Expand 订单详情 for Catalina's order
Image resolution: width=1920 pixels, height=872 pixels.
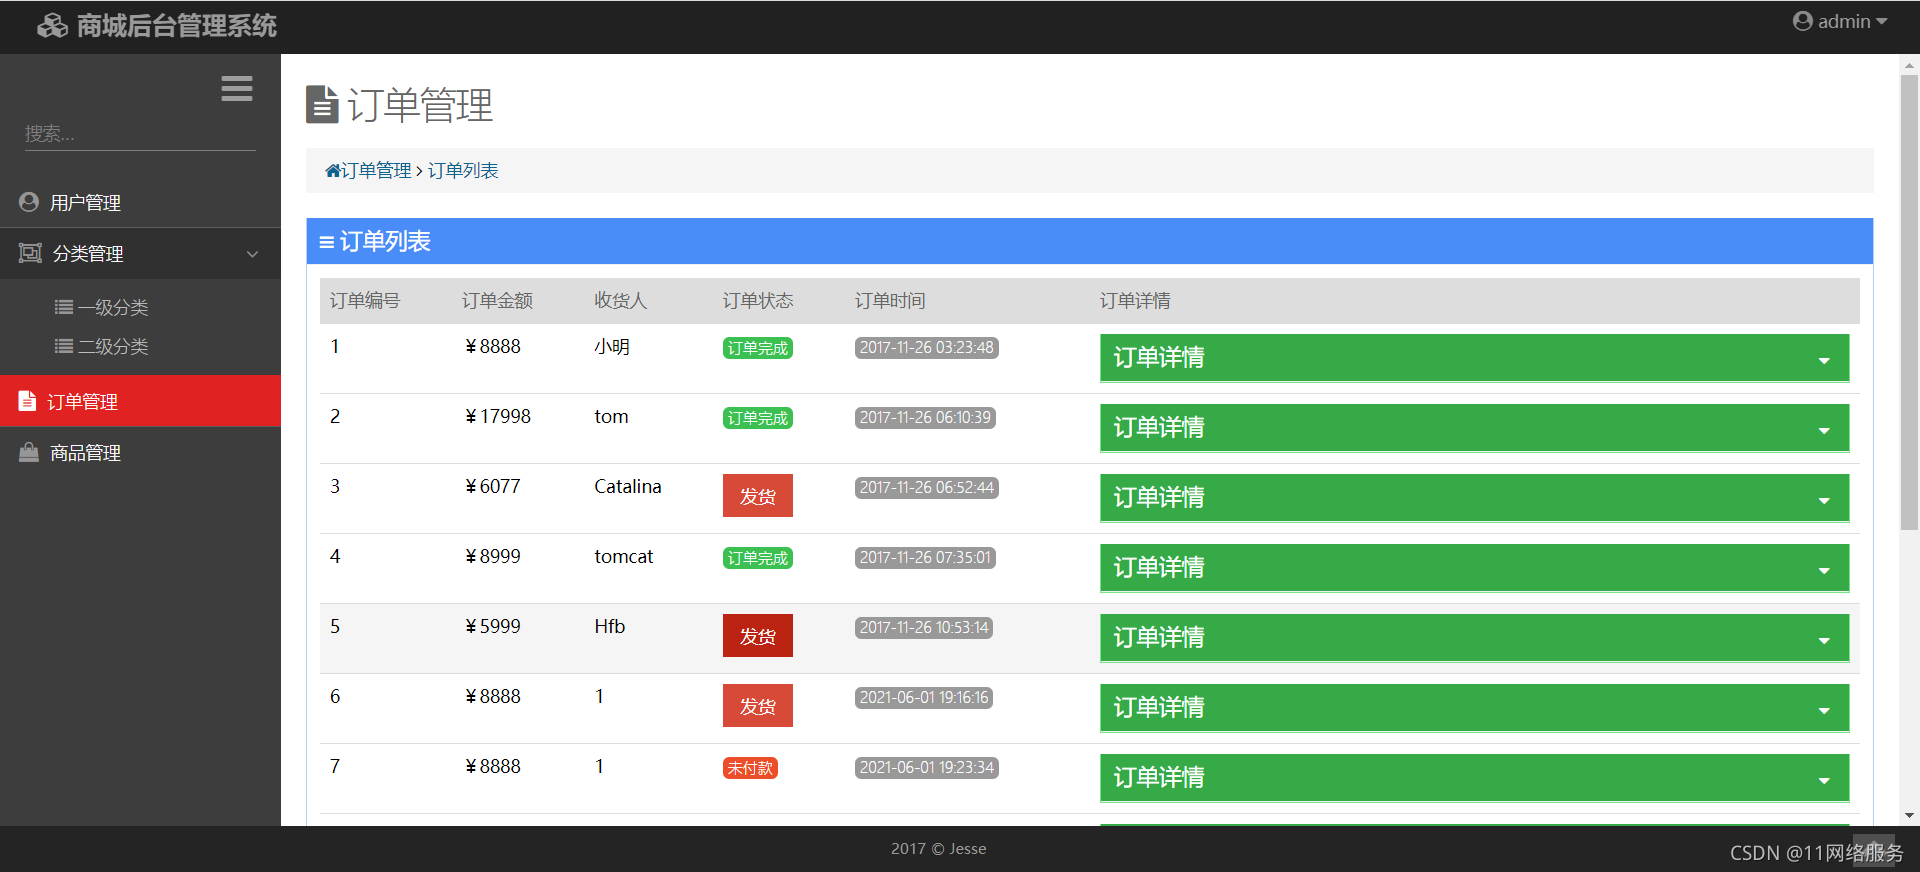pos(1474,498)
